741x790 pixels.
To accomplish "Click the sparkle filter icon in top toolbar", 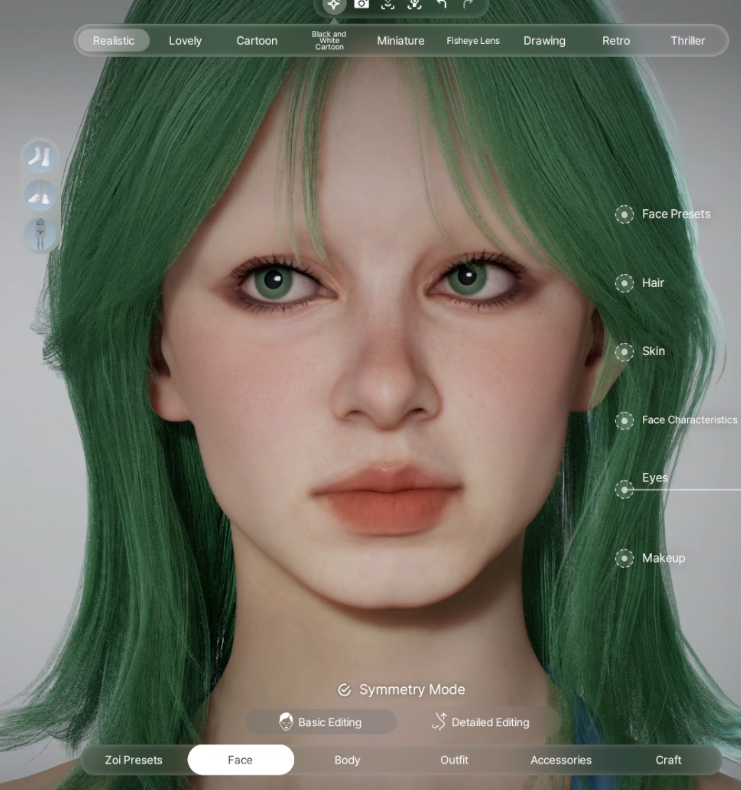I will click(x=334, y=5).
